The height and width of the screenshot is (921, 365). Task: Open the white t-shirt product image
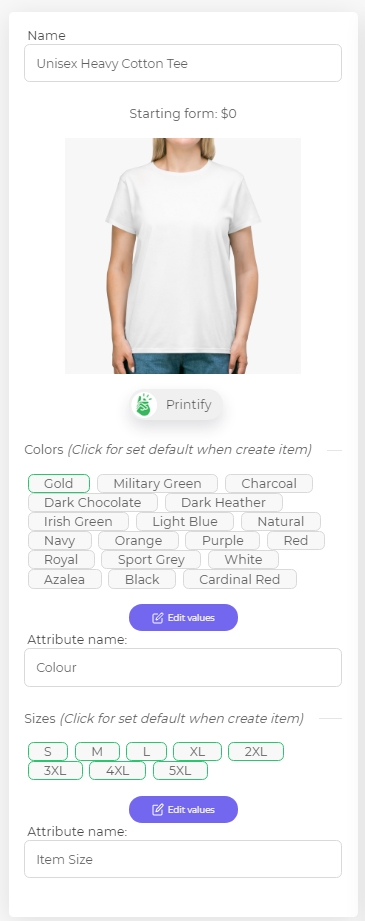183,256
